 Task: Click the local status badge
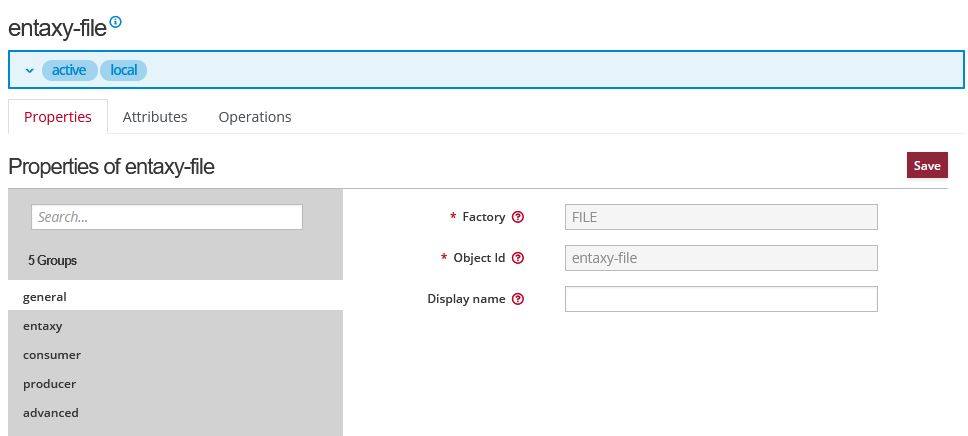(123, 70)
